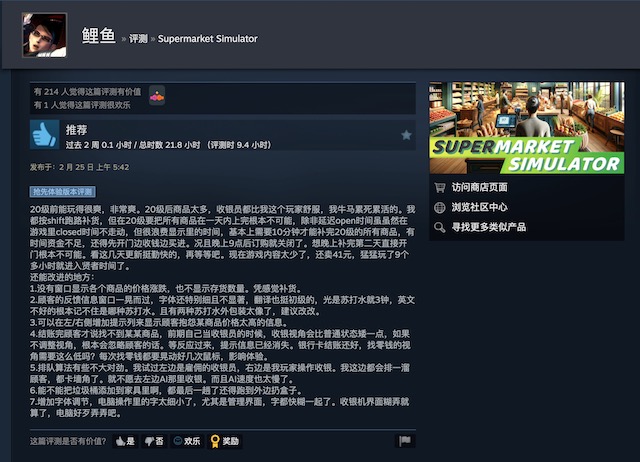The image size is (640, 462).
Task: Give an award with 奖励 button
Action: point(224,441)
